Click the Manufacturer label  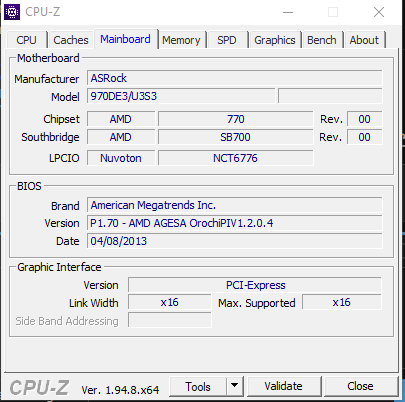47,79
